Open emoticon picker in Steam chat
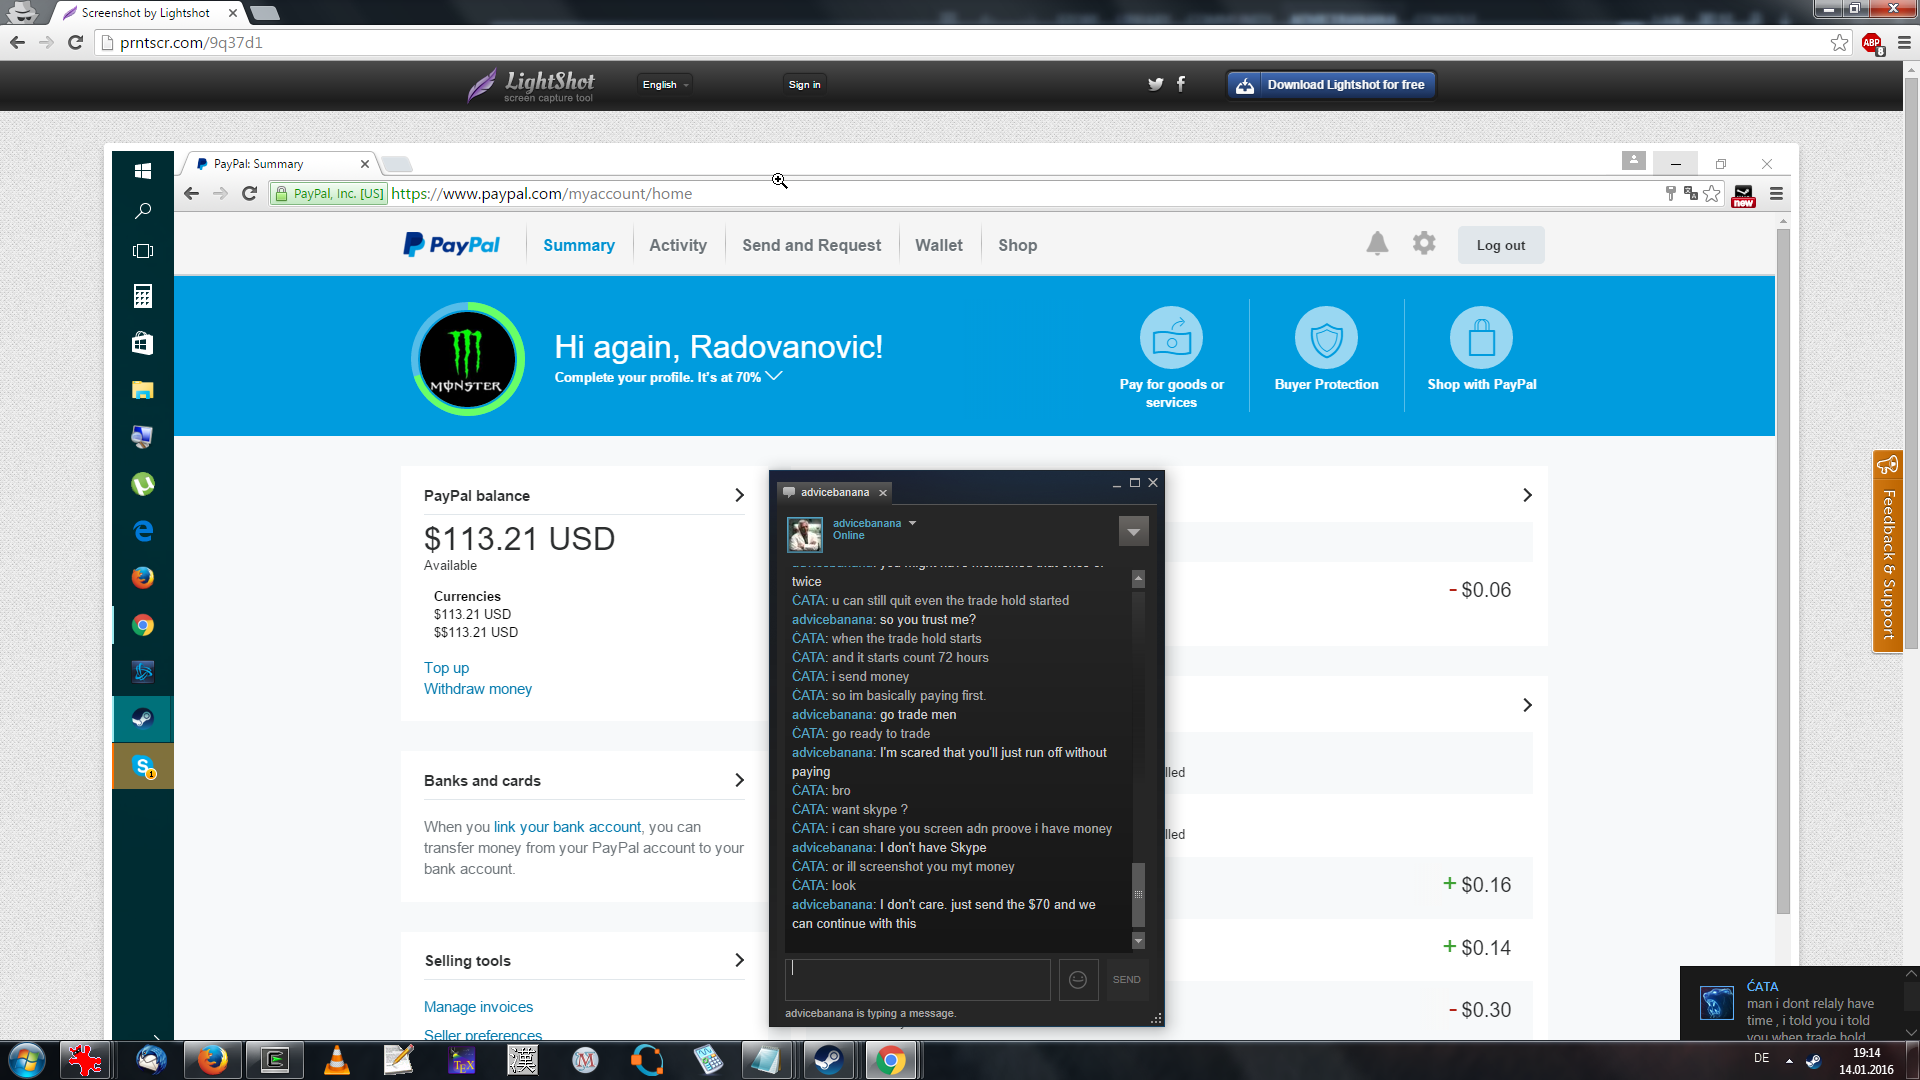1920x1080 pixels. tap(1078, 980)
